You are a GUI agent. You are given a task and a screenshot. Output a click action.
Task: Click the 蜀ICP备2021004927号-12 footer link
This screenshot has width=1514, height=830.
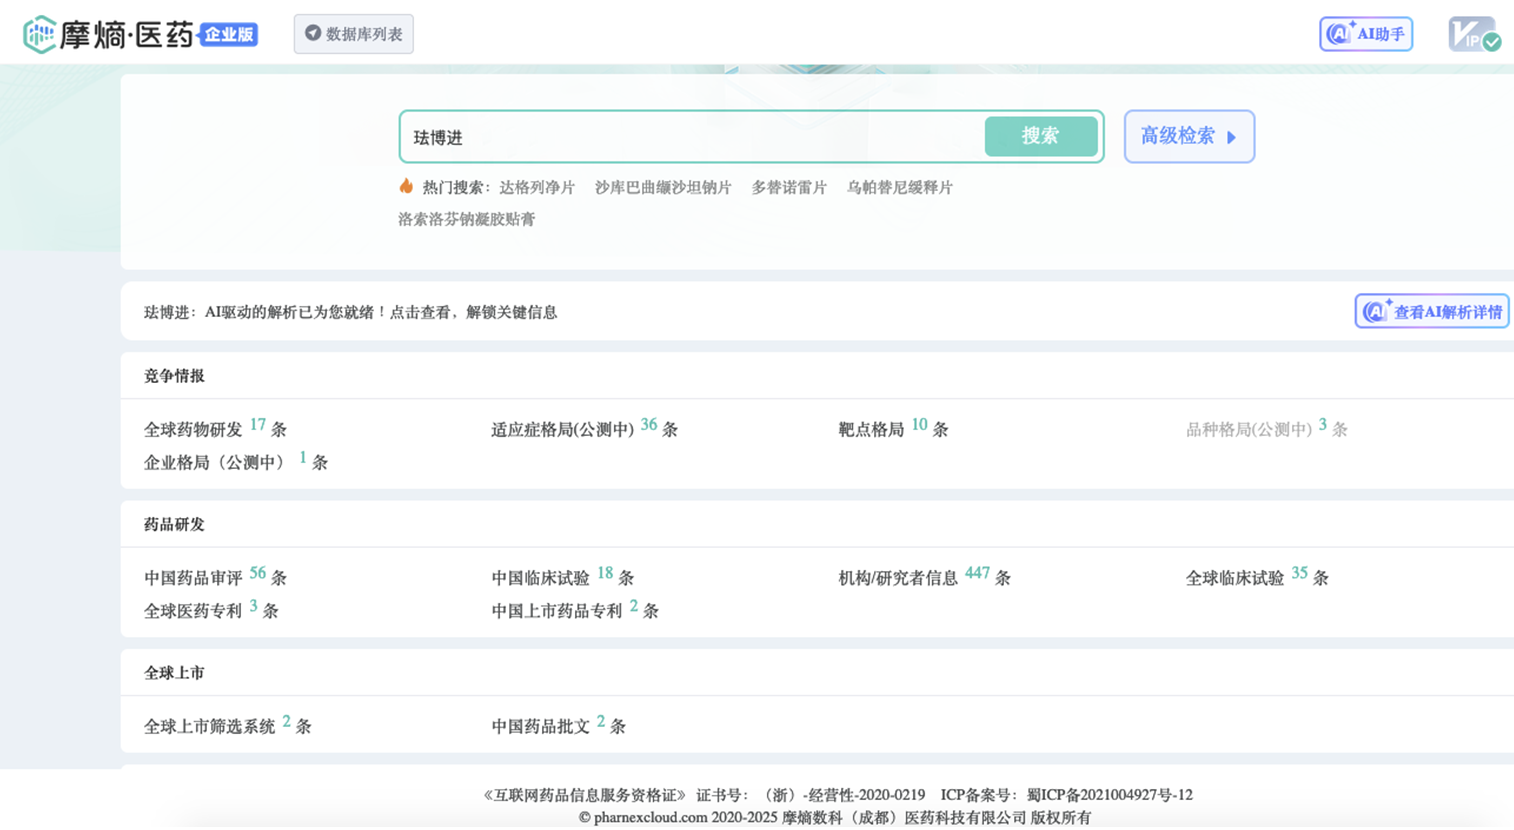[x=1109, y=795]
